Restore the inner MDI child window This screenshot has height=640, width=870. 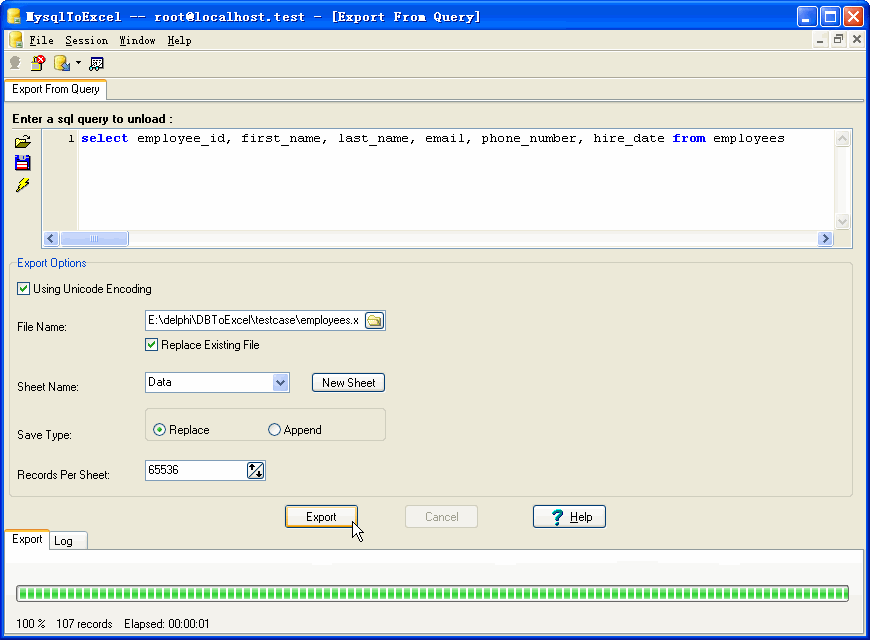(838, 39)
